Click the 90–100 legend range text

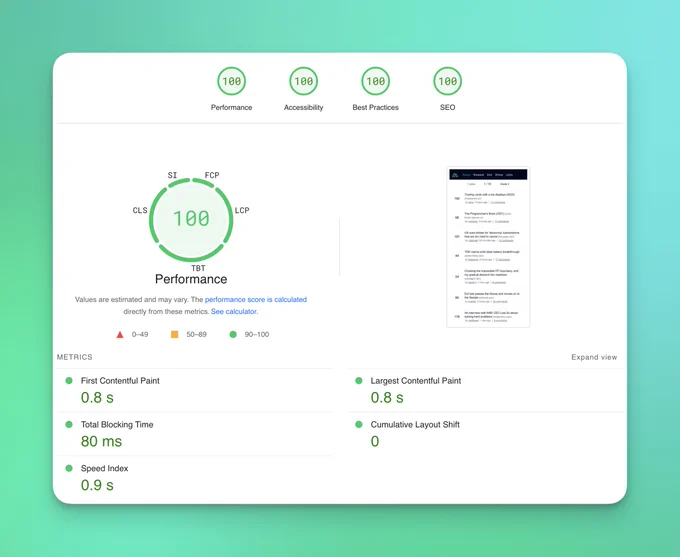point(257,334)
